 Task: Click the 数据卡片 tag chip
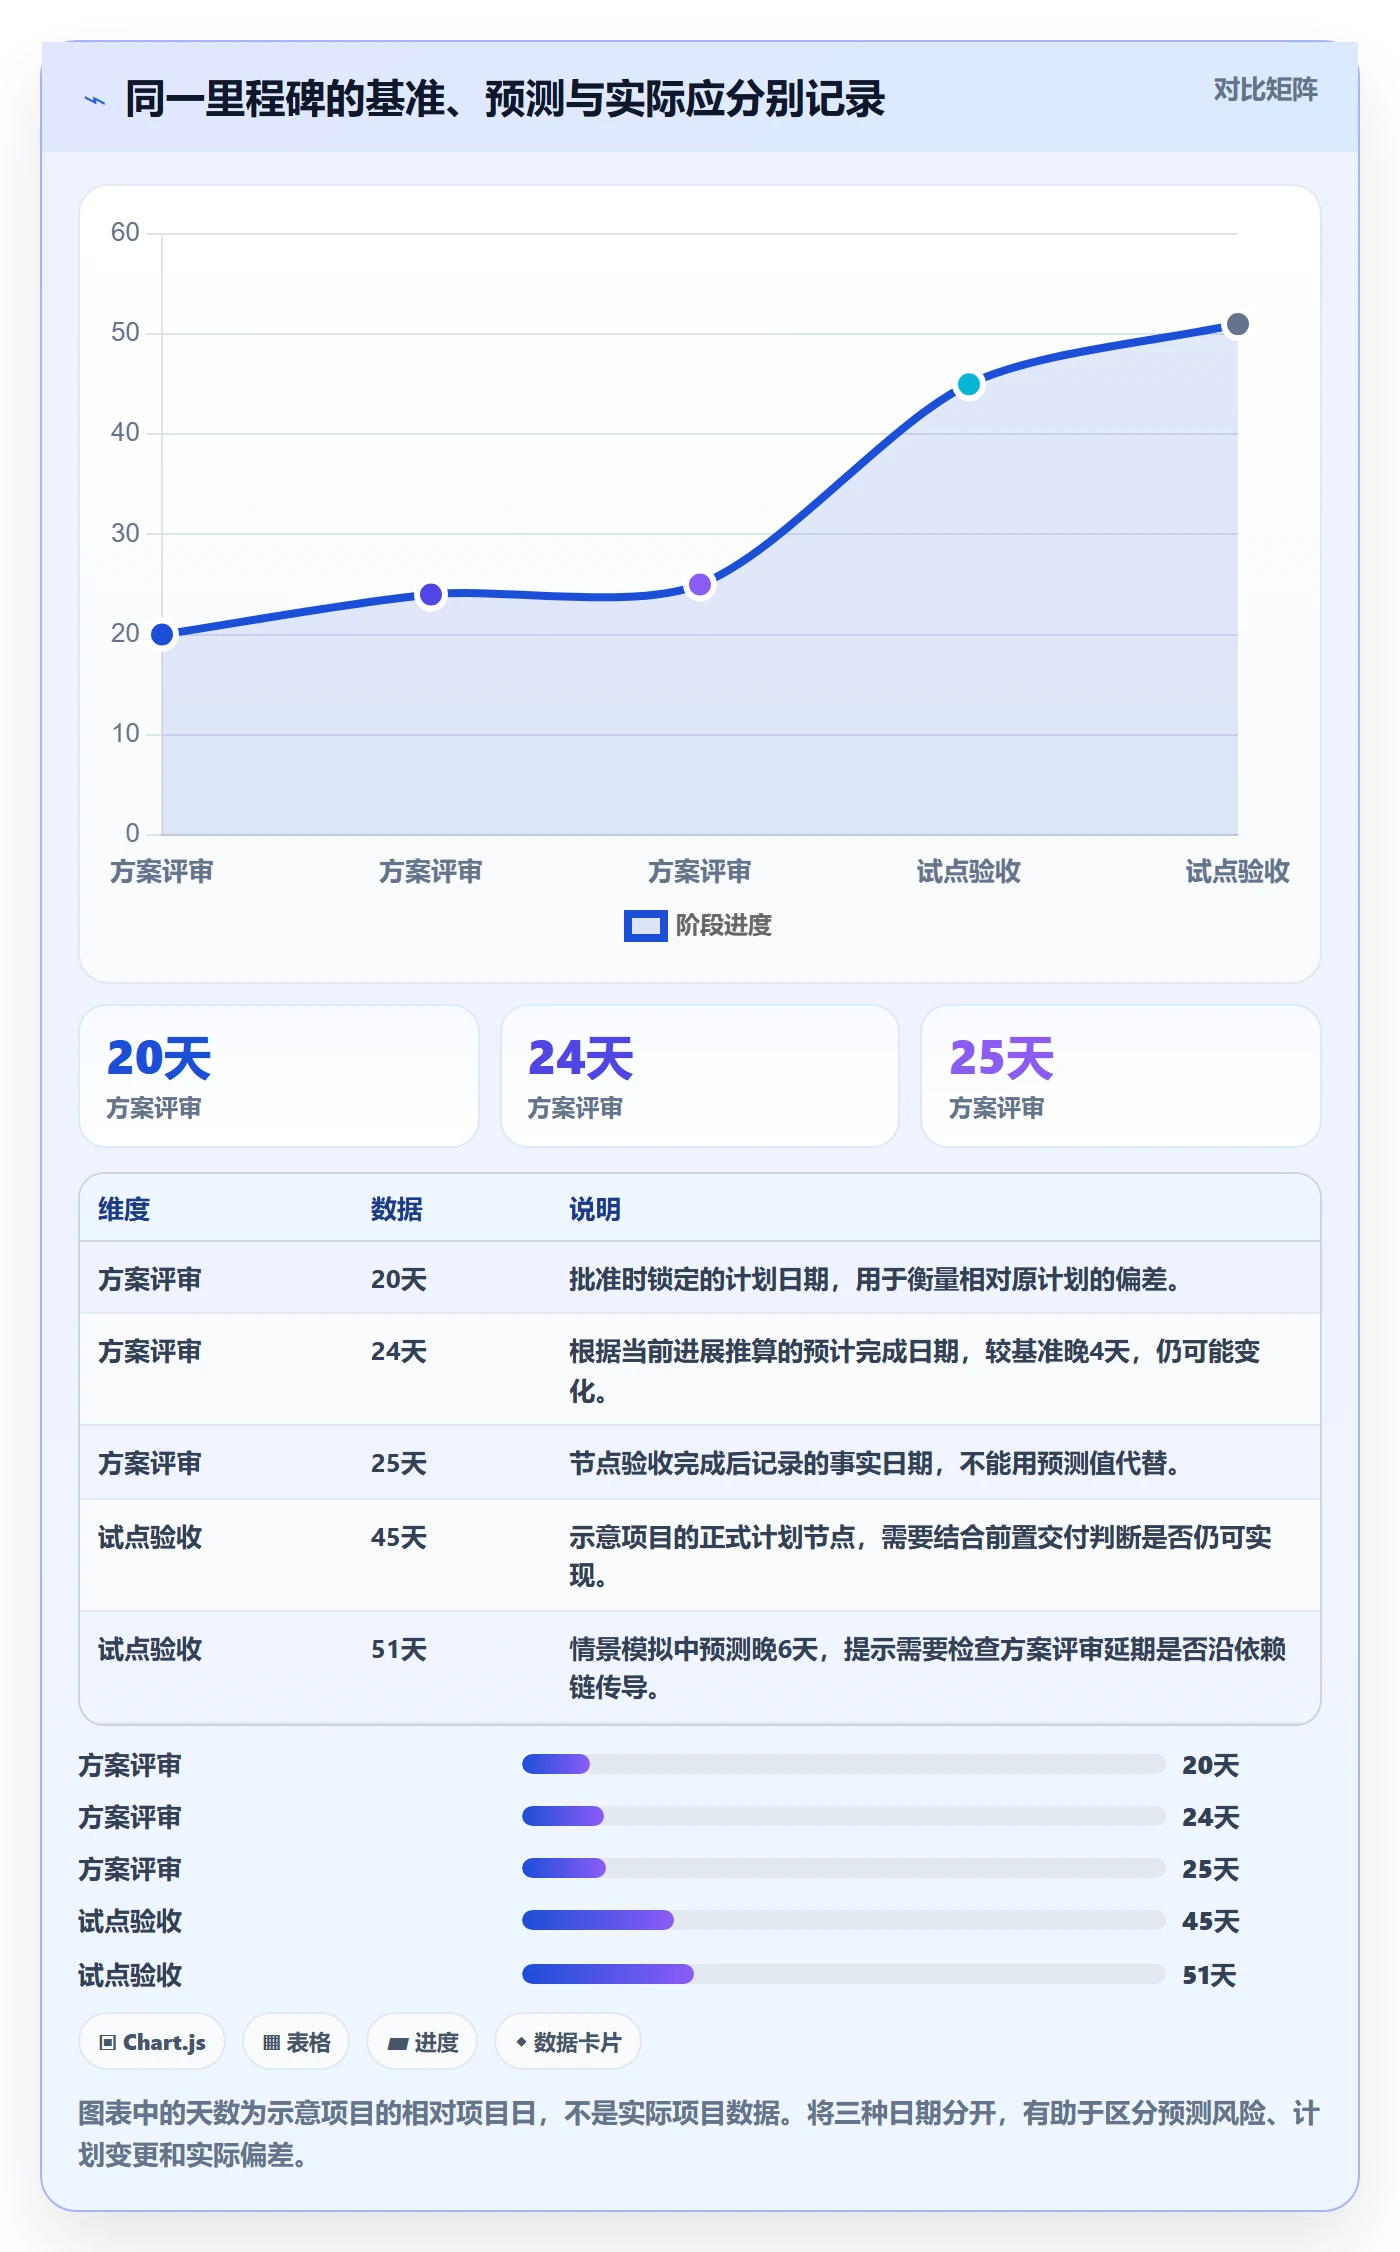coord(568,2042)
